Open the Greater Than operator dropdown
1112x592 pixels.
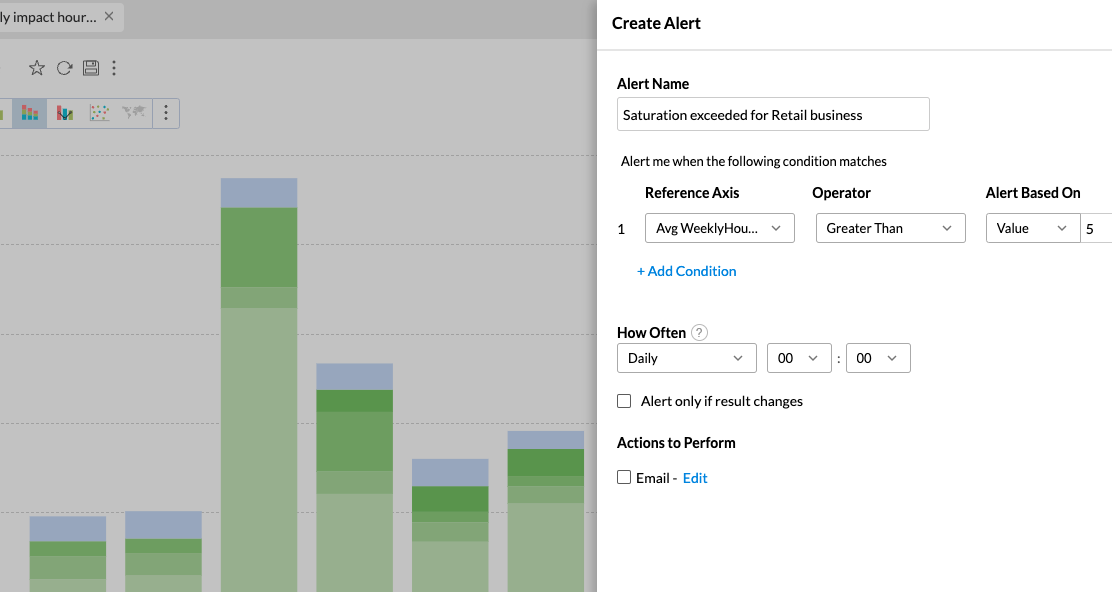[890, 228]
